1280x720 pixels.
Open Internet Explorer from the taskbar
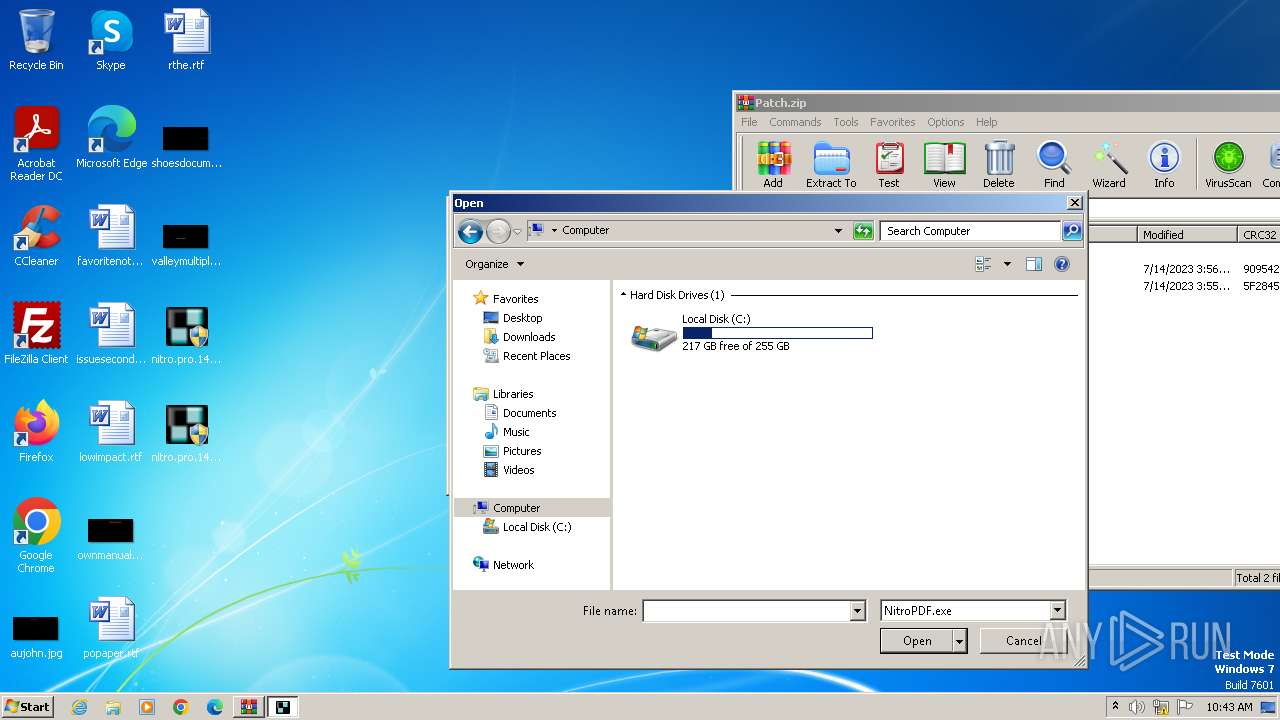(79, 707)
